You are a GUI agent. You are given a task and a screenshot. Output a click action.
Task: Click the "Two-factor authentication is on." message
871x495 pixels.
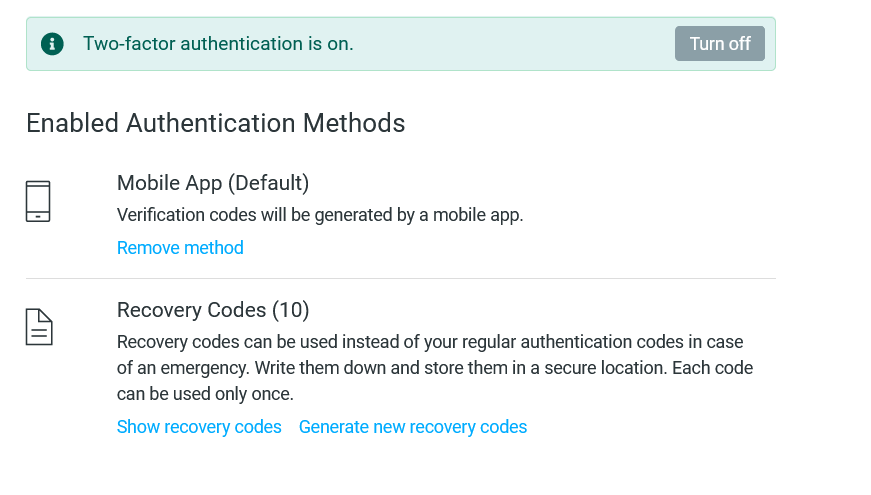coord(218,44)
